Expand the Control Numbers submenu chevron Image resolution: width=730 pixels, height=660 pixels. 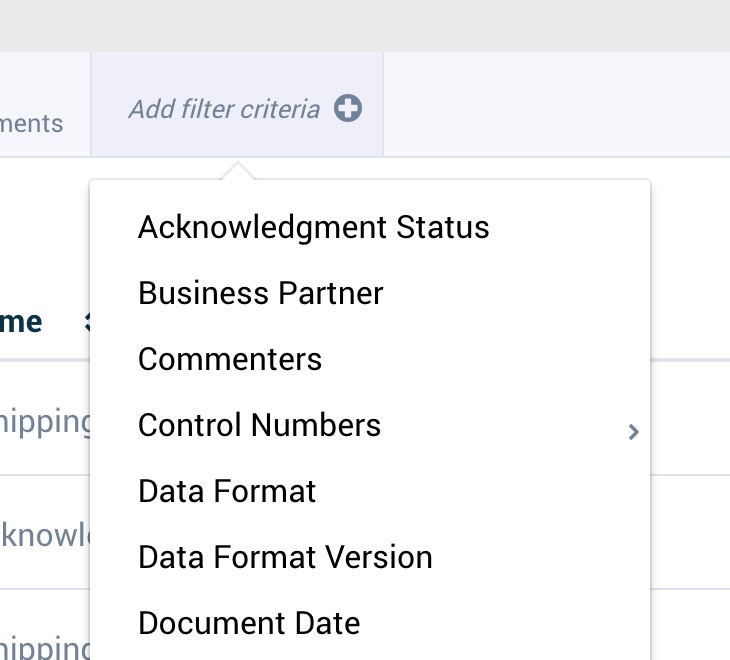tap(633, 432)
